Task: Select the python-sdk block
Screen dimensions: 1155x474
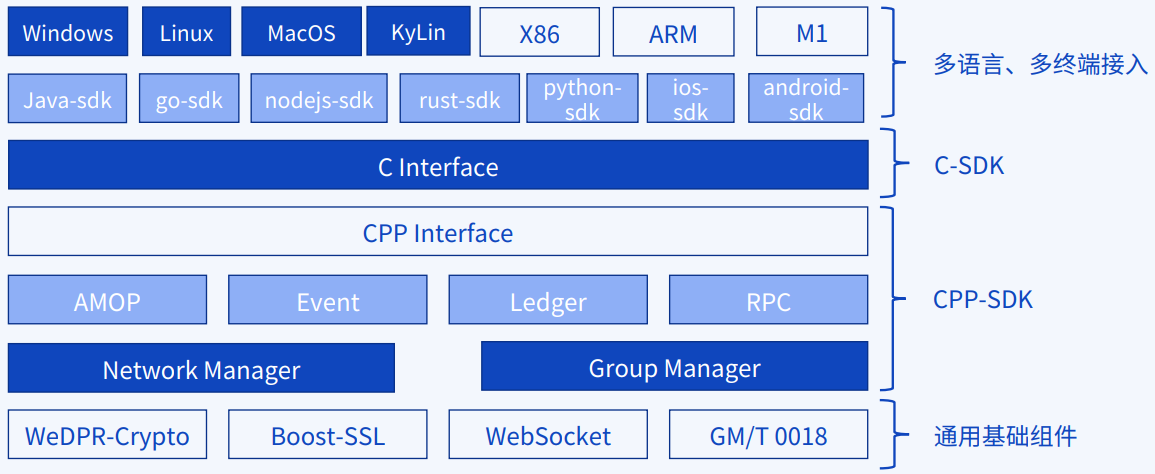Action: pos(582,98)
